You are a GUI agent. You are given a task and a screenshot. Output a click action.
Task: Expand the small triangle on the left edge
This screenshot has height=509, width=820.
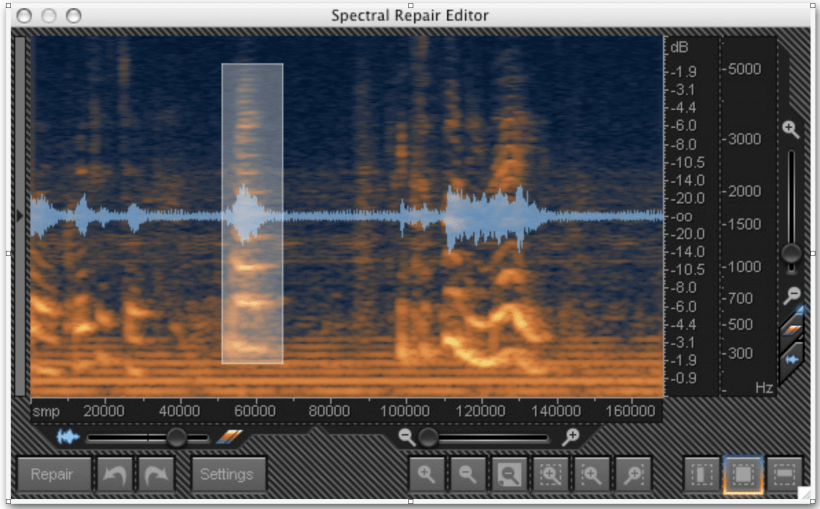19,215
